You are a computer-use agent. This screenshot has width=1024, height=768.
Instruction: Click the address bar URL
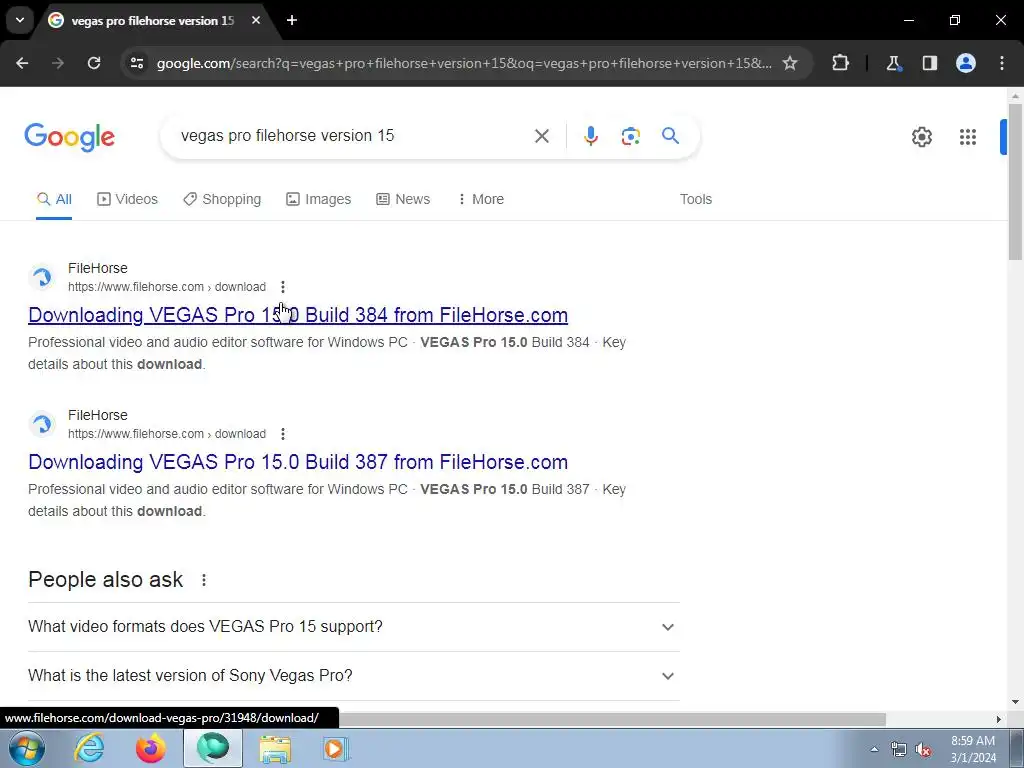click(464, 63)
